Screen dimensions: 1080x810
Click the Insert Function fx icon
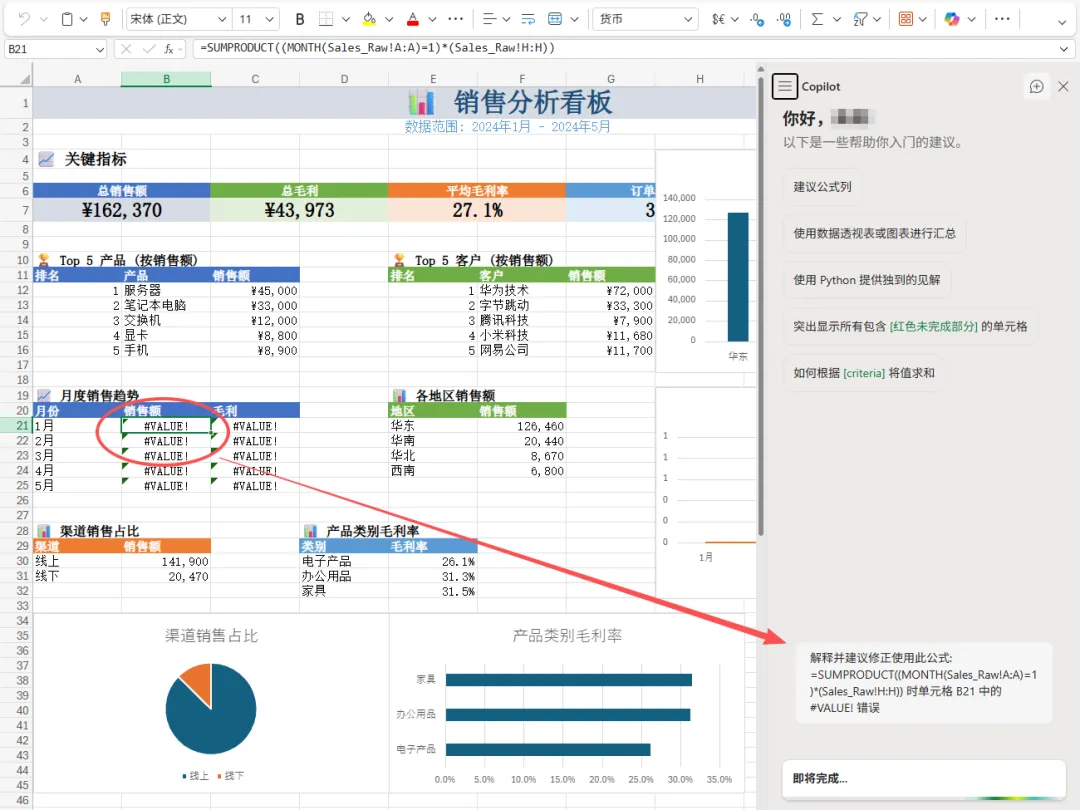coord(169,49)
